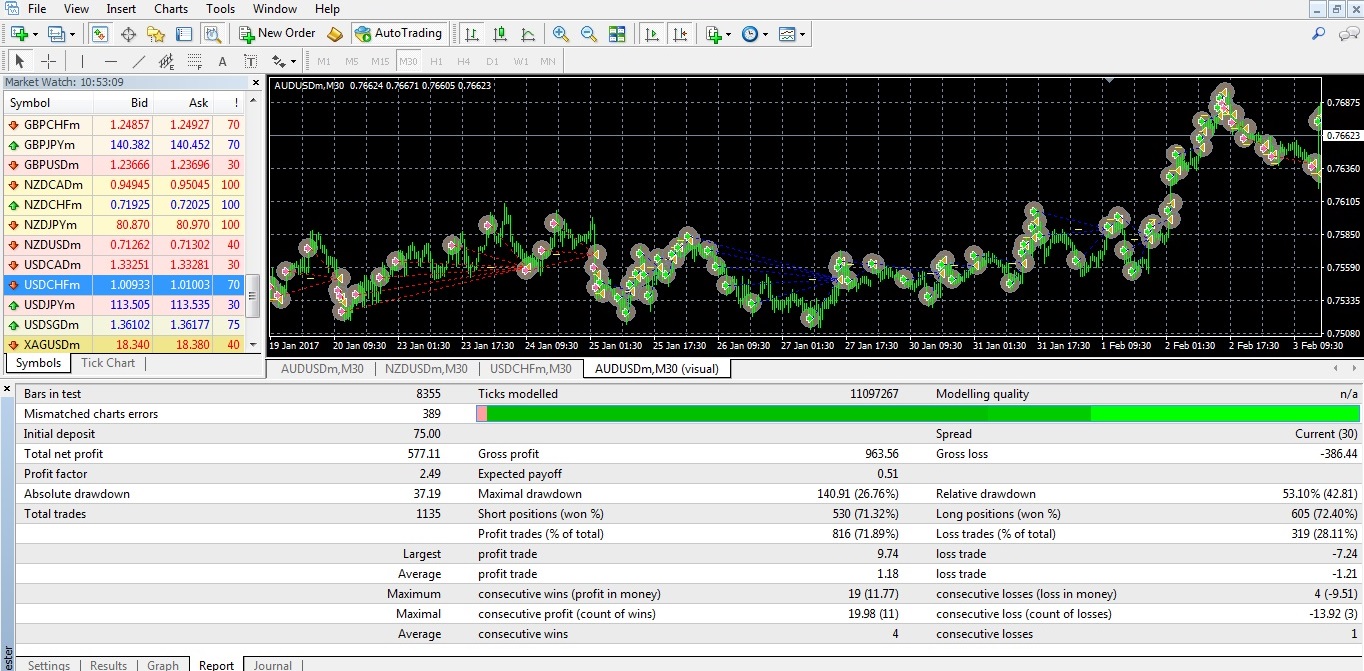Click the New Order button
The width and height of the screenshot is (1364, 671).
[277, 34]
